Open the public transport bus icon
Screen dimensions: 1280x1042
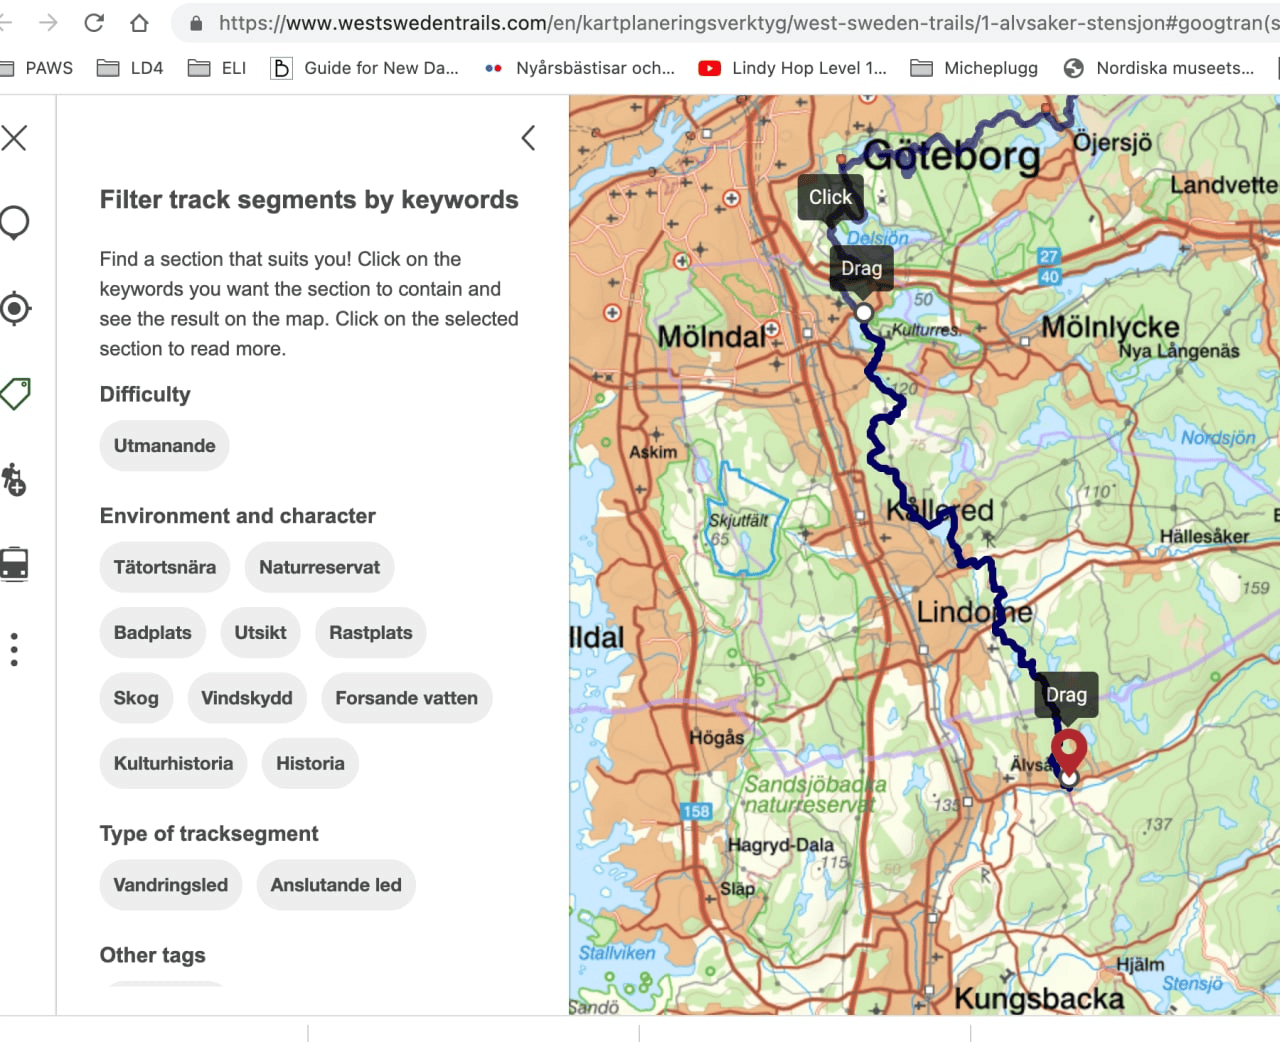14,564
